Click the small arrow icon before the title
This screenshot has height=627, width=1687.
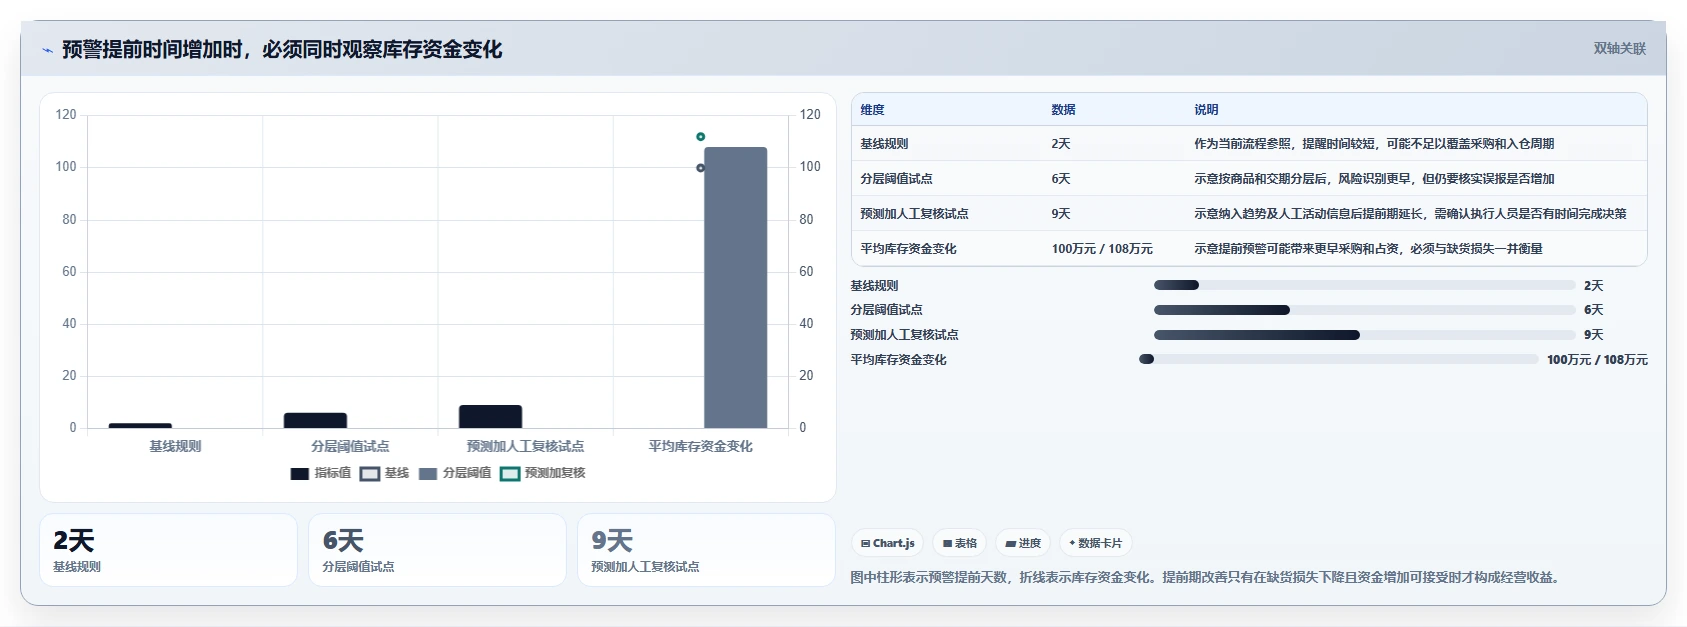(47, 50)
